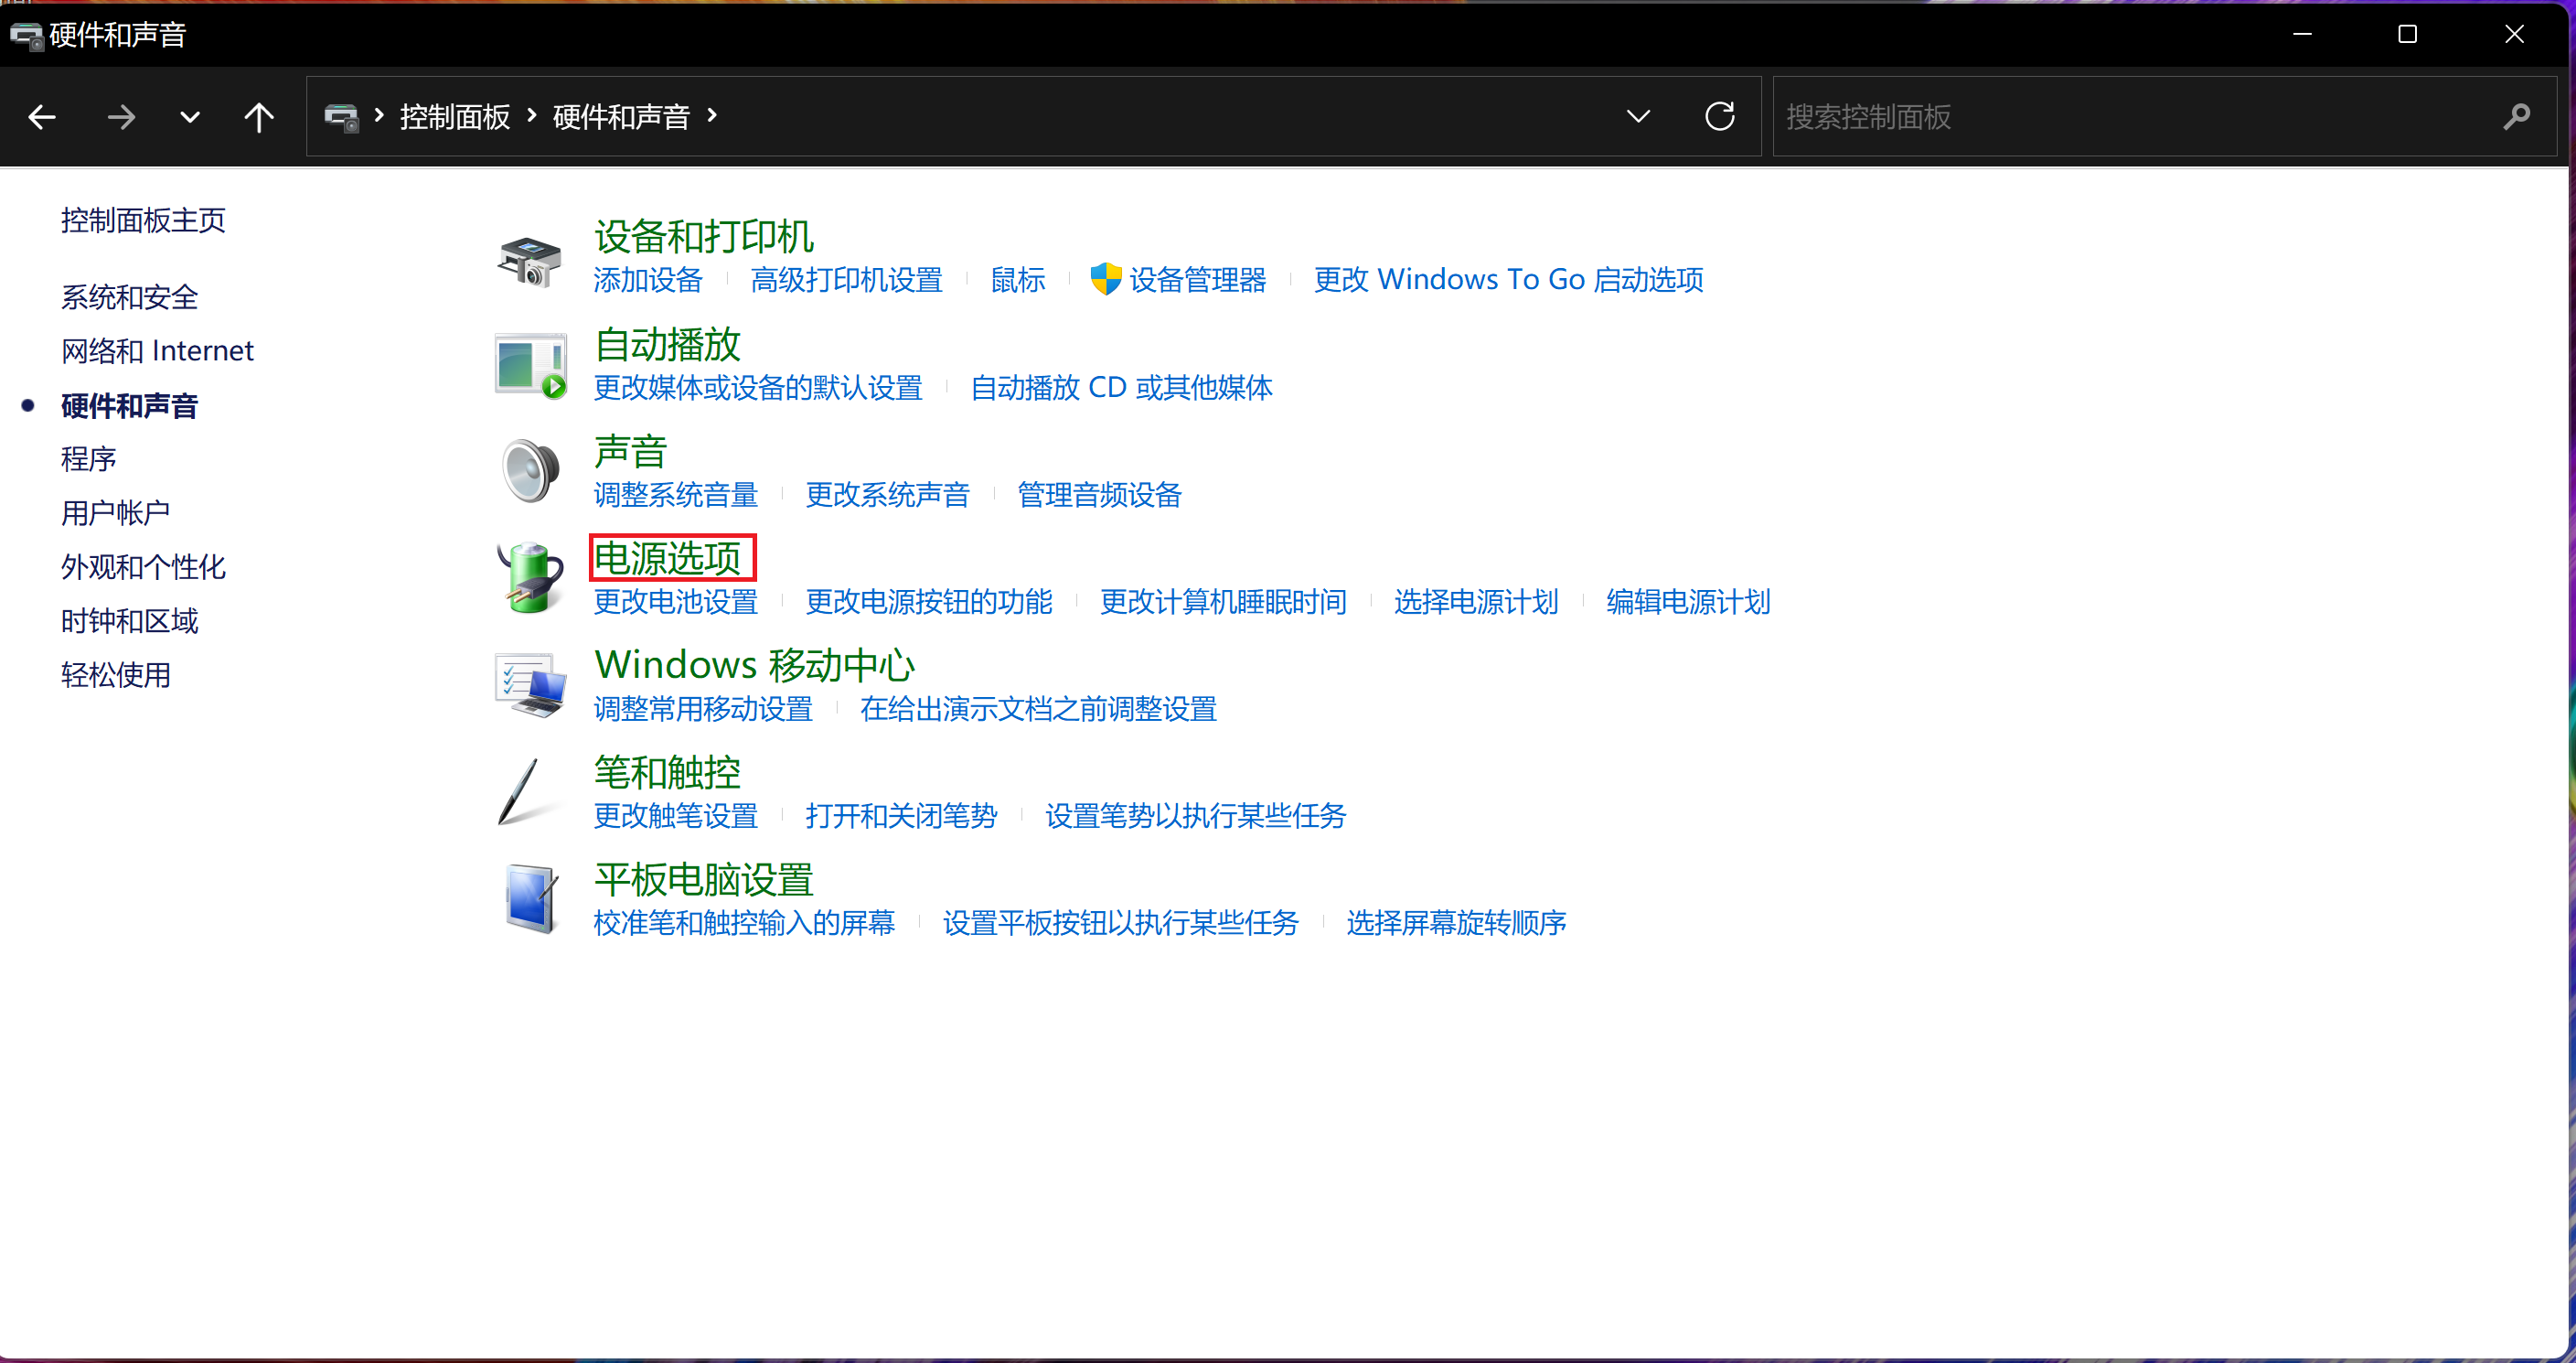Select 轻松使用 in the sidebar
This screenshot has height=1363, width=2576.
point(115,675)
